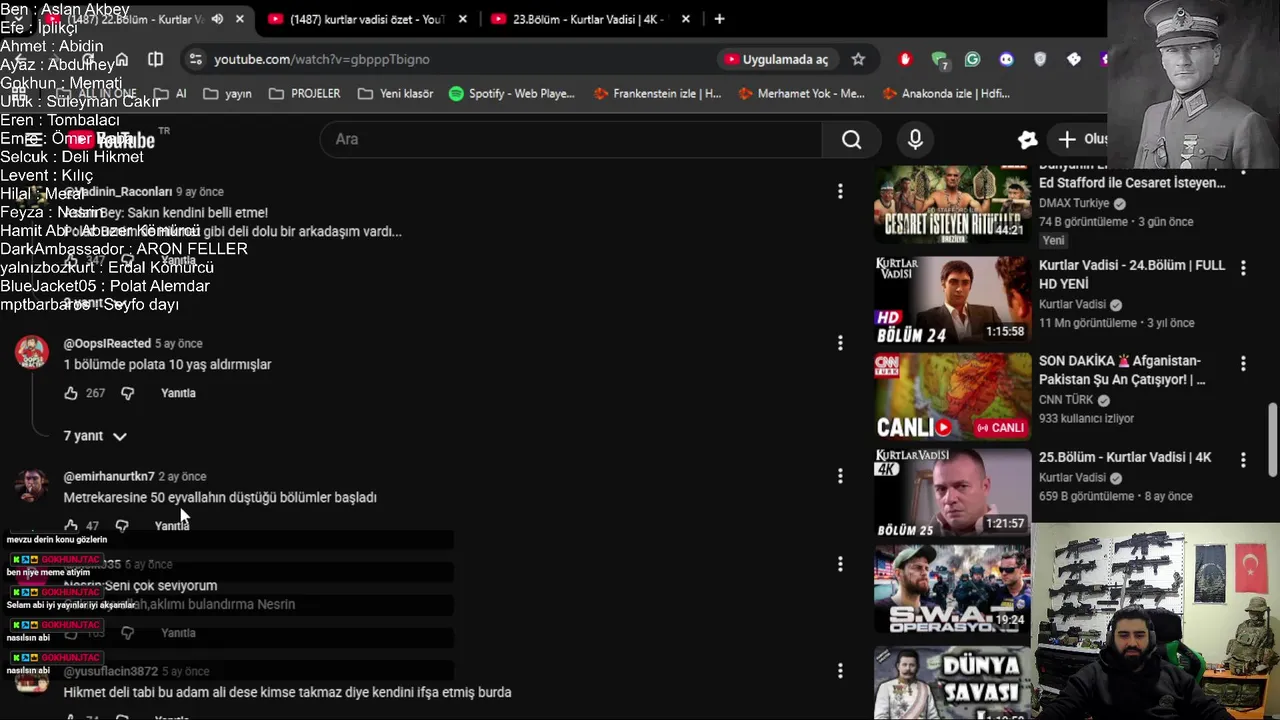The height and width of the screenshot is (720, 1280).
Task: Close the kurtlar vadisi özet tab
Action: click(465, 19)
